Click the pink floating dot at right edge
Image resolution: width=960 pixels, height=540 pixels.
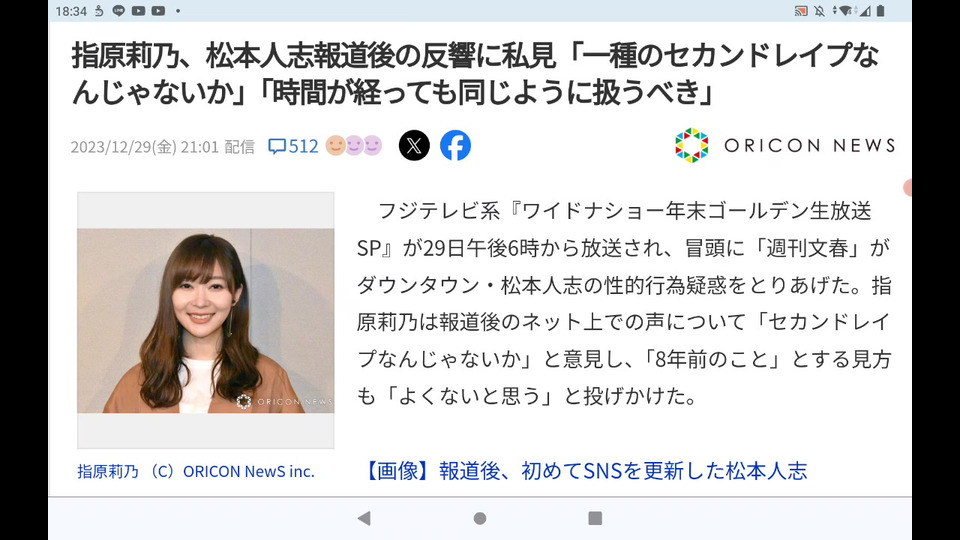click(x=907, y=188)
